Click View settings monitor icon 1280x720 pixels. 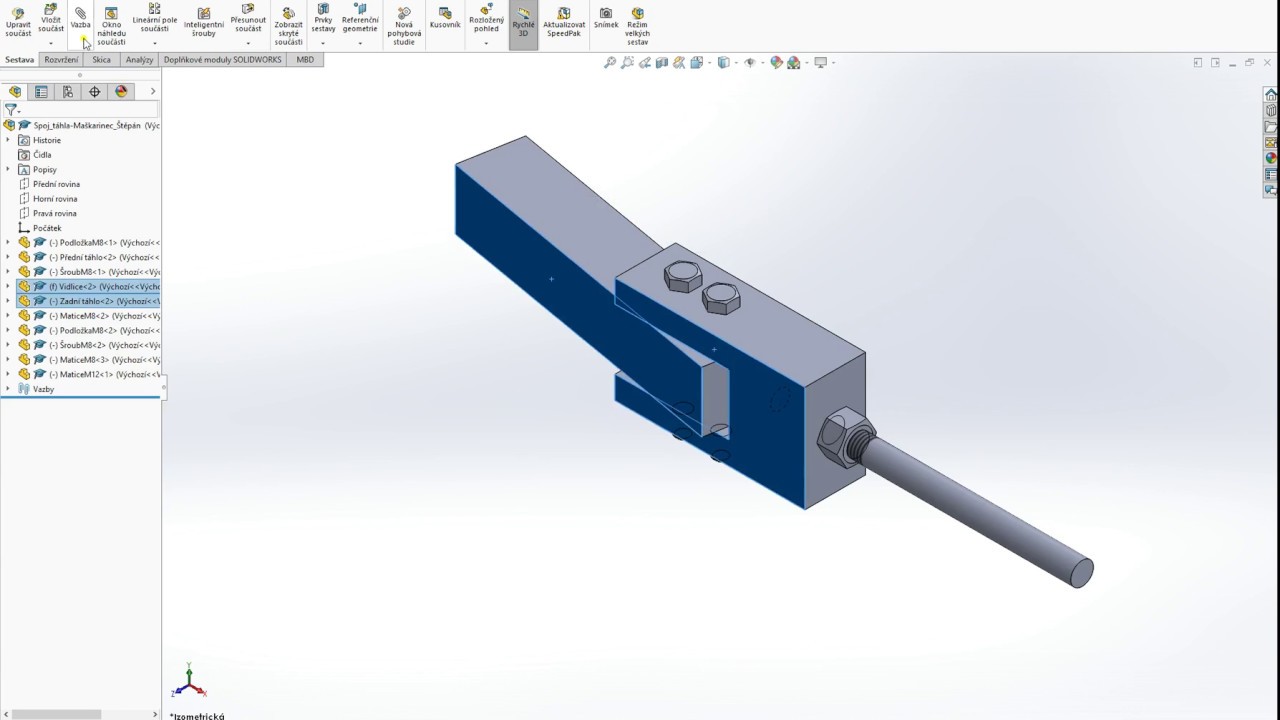821,62
